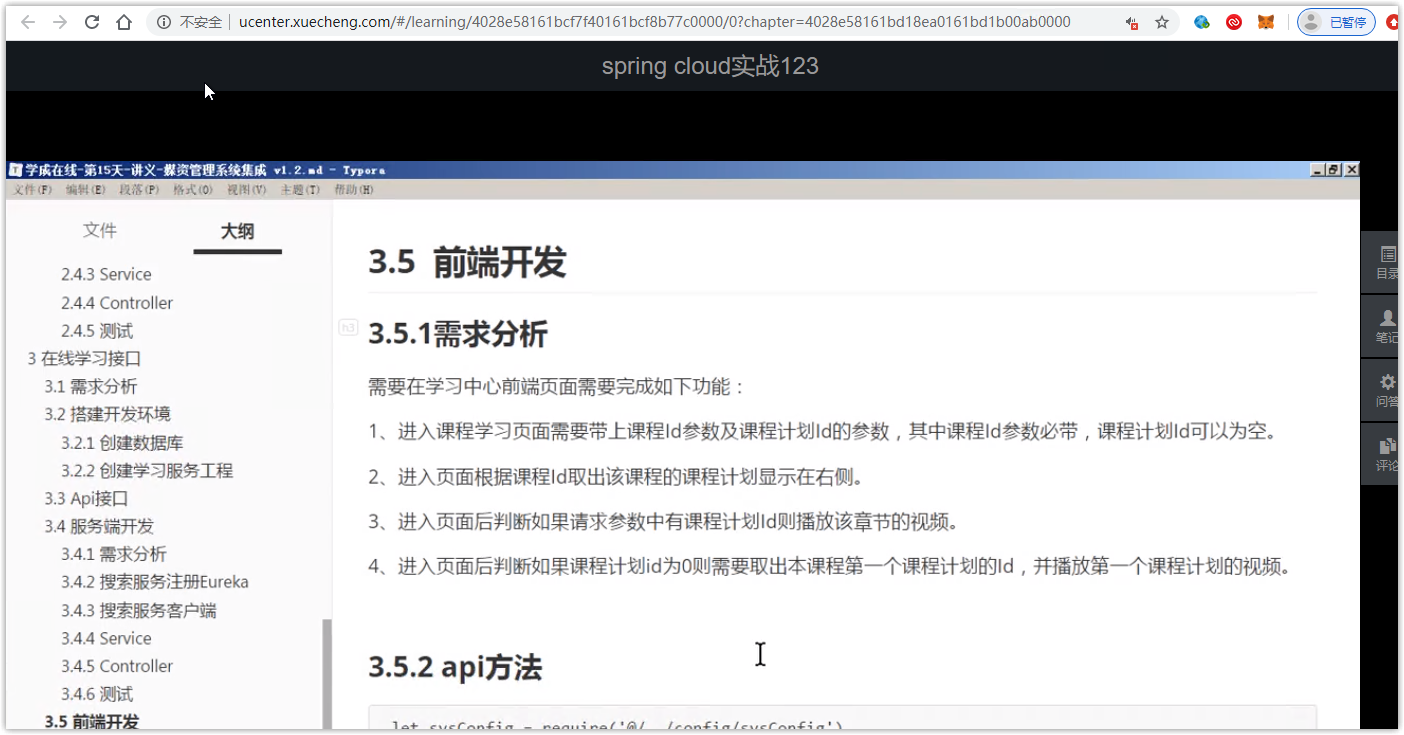Image resolution: width=1404 pixels, height=735 pixels.
Task: Open the blue globe extension icon
Action: pos(1202,22)
